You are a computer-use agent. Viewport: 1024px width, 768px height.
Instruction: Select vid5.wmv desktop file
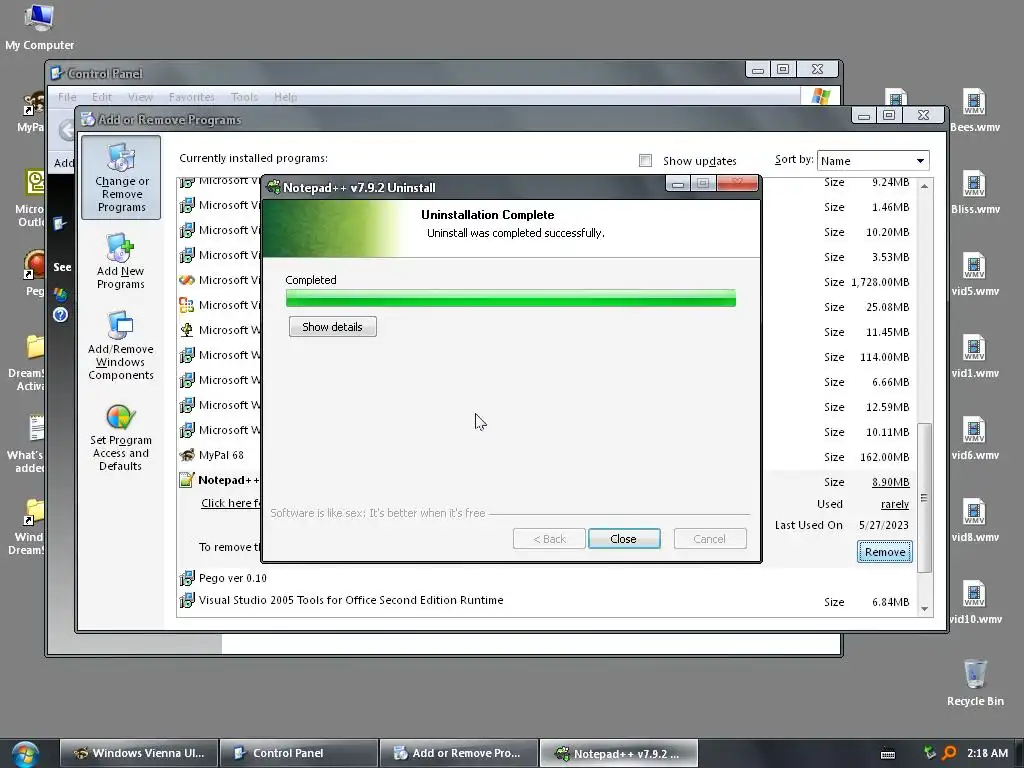(974, 274)
